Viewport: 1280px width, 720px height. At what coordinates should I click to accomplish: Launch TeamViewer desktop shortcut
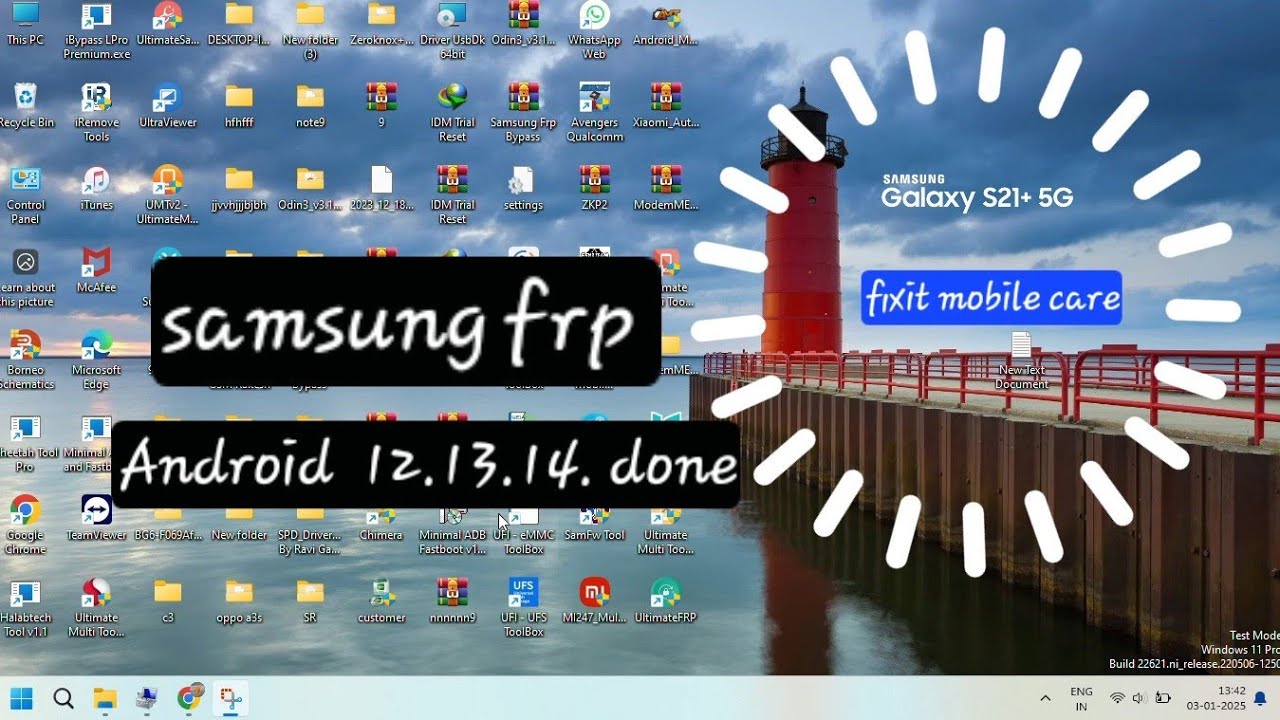[96, 518]
